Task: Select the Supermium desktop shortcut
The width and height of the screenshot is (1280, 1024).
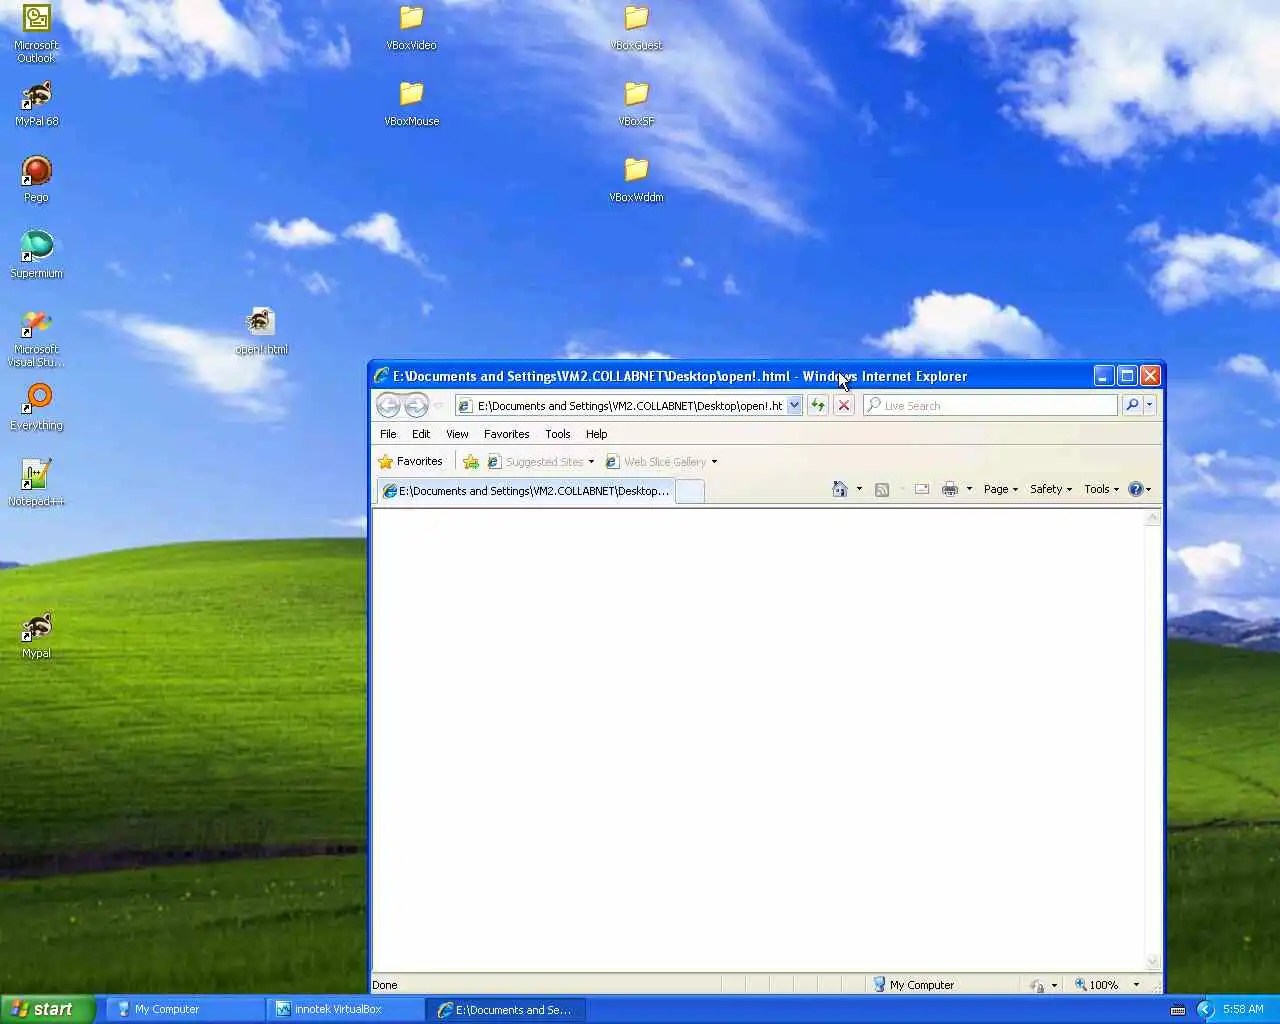Action: coord(36,256)
